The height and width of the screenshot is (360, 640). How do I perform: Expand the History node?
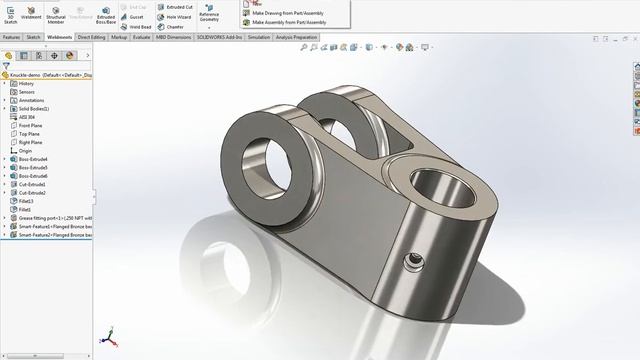pos(5,84)
